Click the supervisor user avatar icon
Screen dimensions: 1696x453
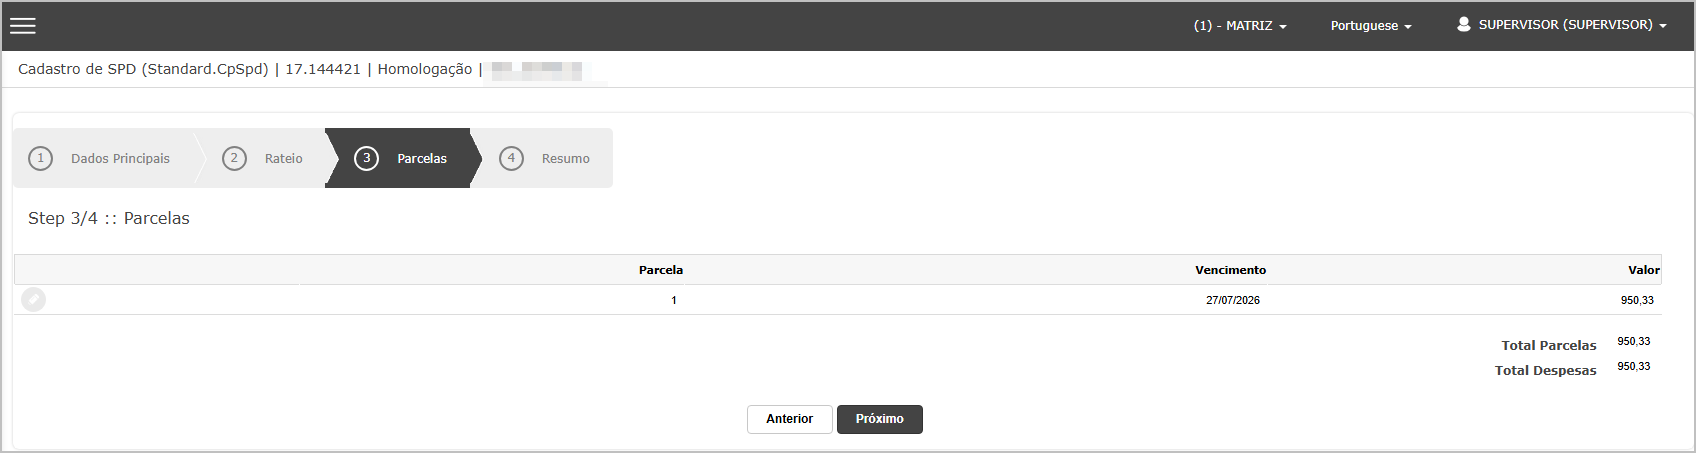pyautogui.click(x=1463, y=24)
